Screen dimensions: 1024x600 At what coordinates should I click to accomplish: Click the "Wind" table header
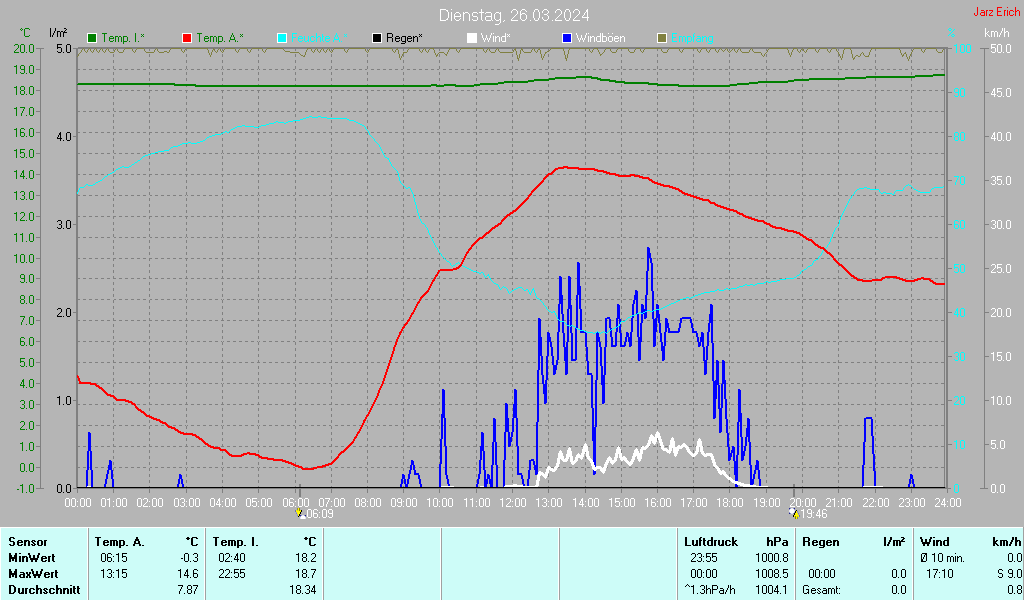[935, 542]
